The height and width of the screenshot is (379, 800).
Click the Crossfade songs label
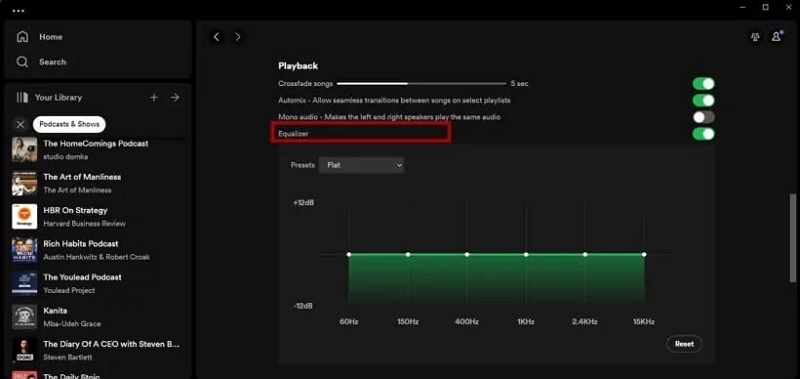tap(306, 84)
